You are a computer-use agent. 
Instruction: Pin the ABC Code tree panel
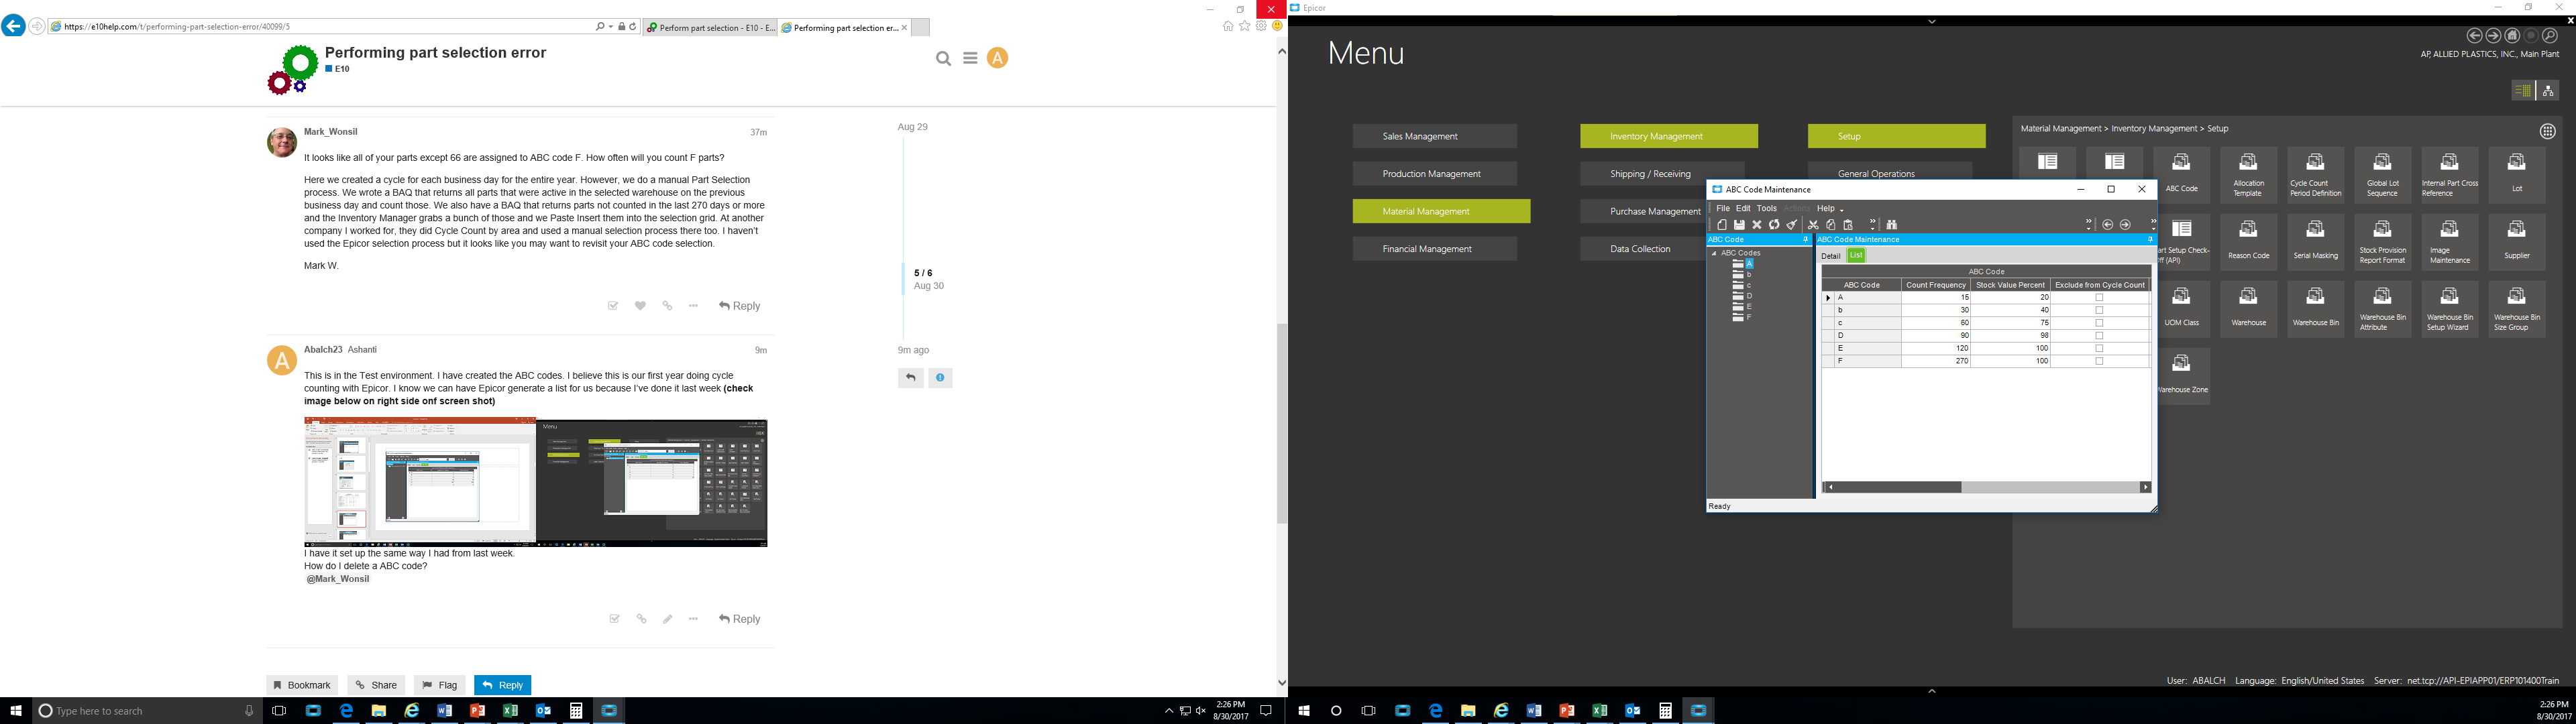tap(1805, 240)
